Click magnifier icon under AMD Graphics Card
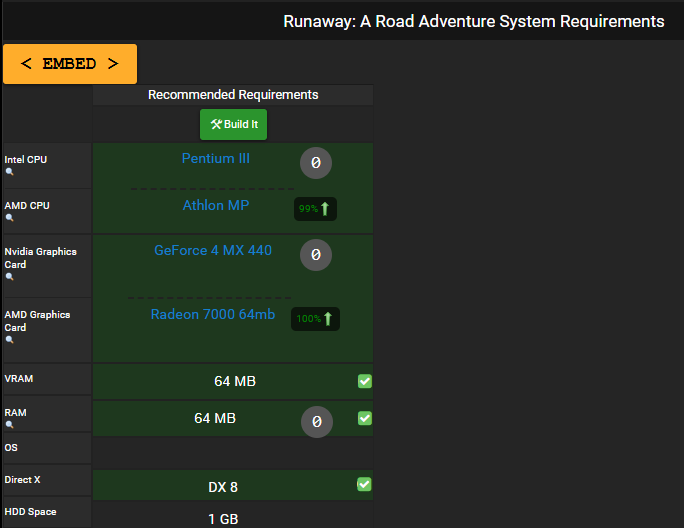684x528 pixels. pyautogui.click(x=9, y=339)
